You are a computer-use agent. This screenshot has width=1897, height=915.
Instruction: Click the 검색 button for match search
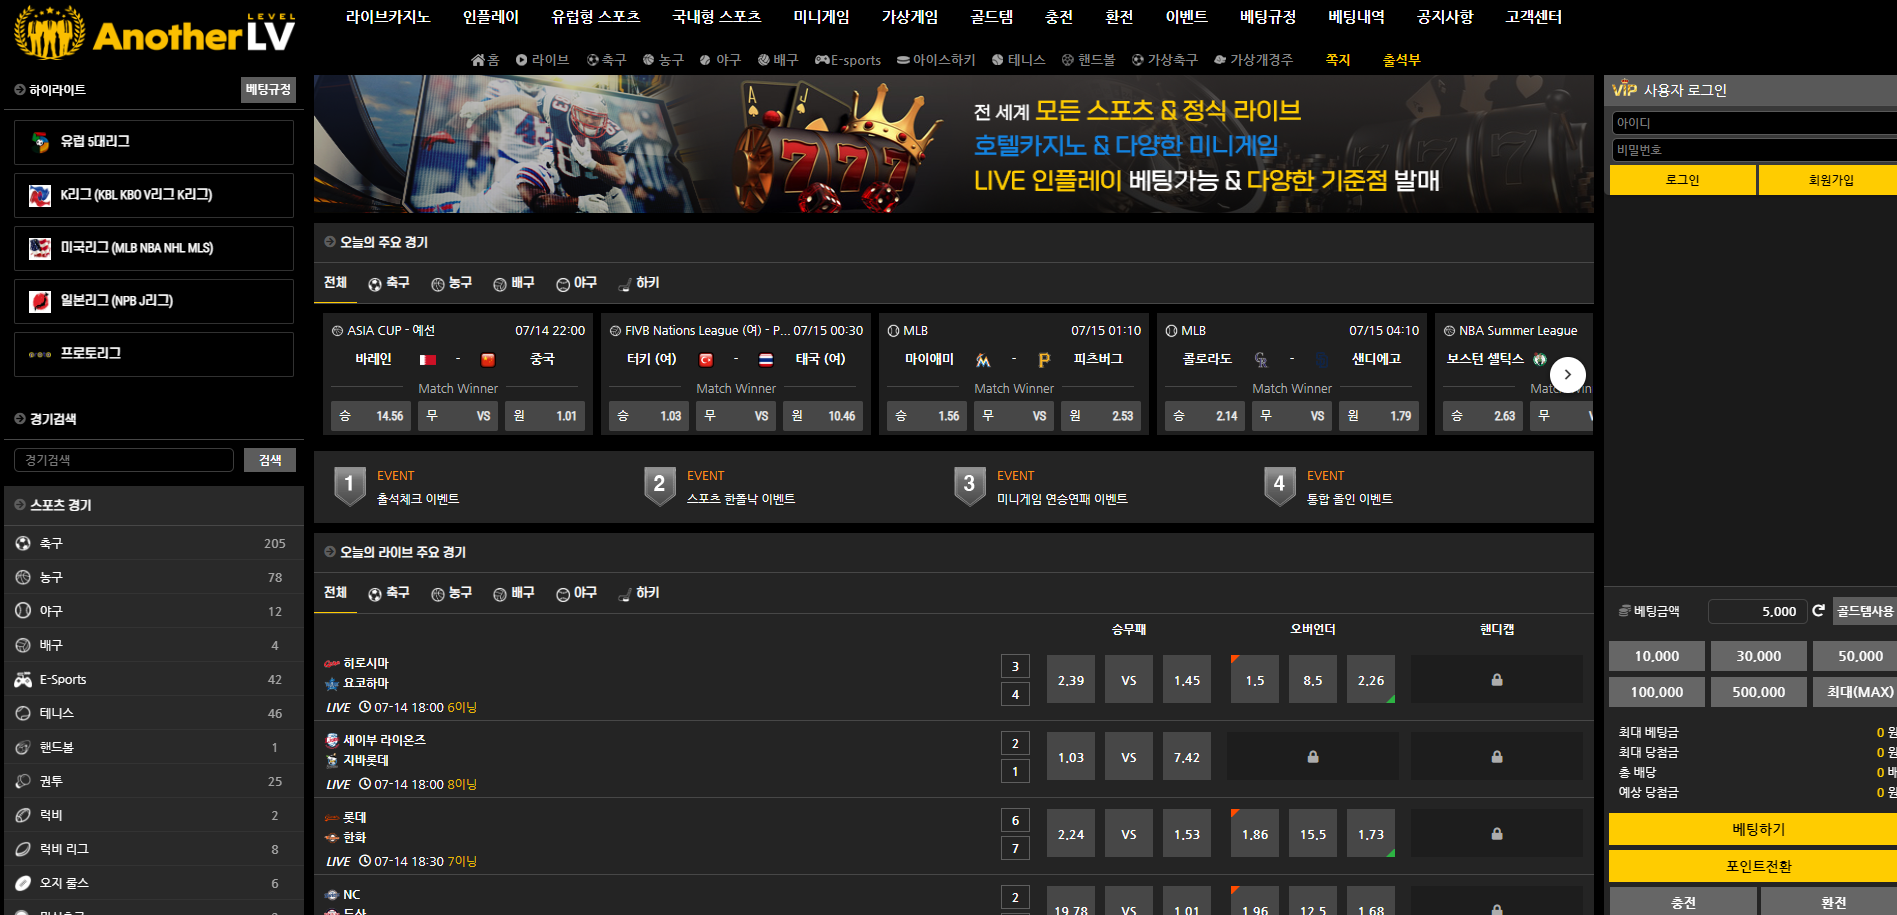pos(270,460)
